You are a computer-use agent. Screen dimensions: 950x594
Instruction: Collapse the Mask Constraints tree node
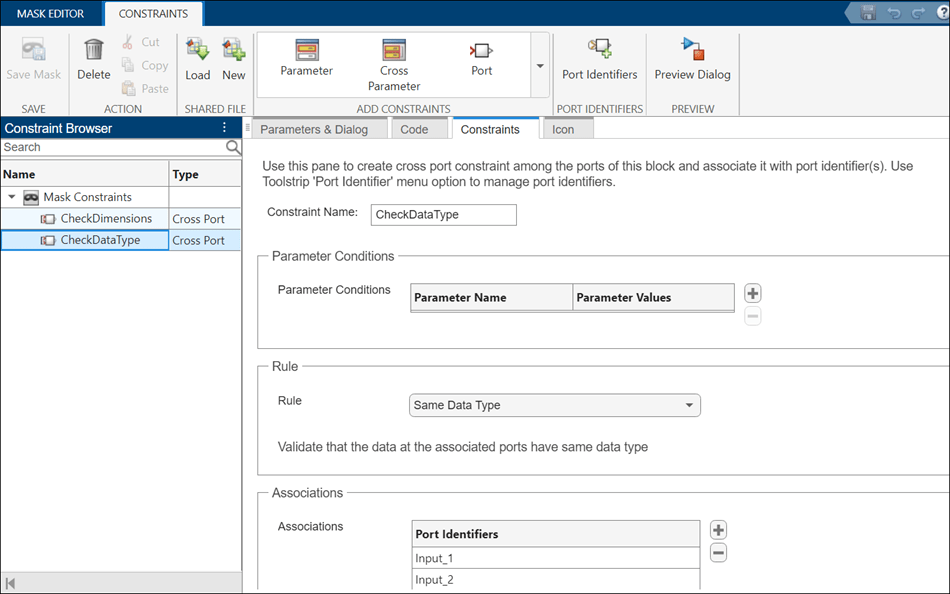(12, 197)
